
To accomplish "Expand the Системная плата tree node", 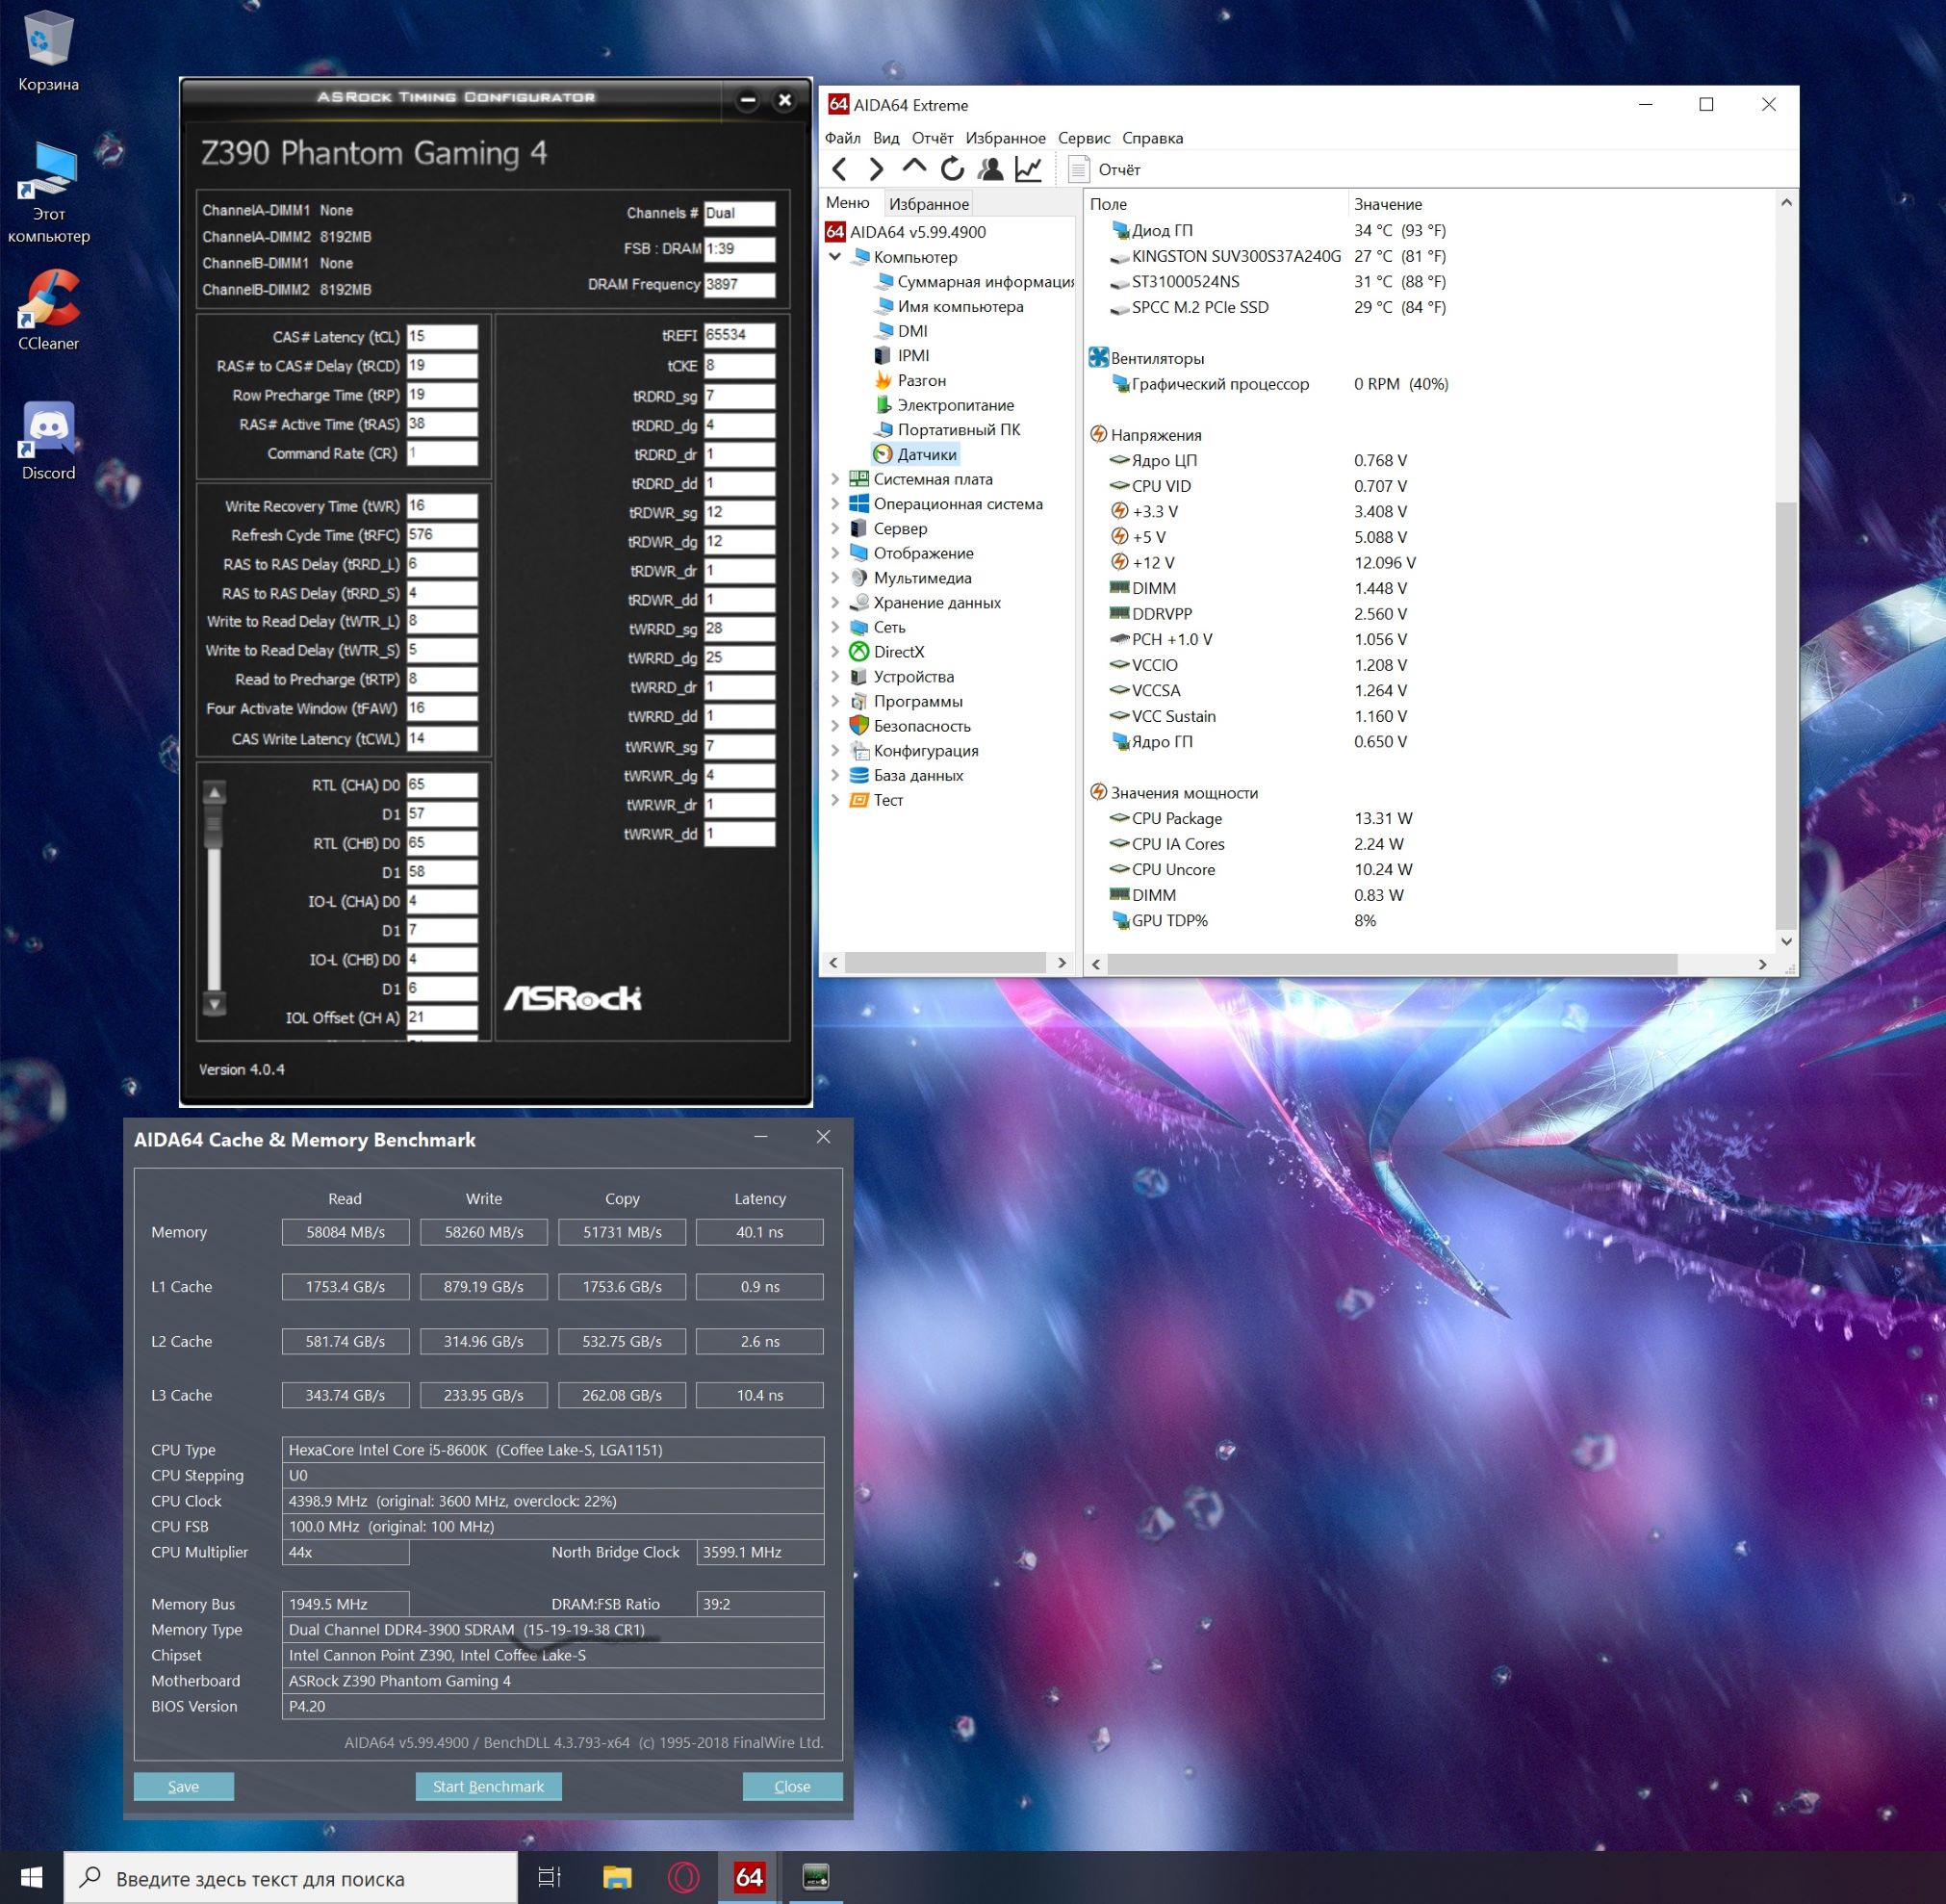I will pos(835,479).
